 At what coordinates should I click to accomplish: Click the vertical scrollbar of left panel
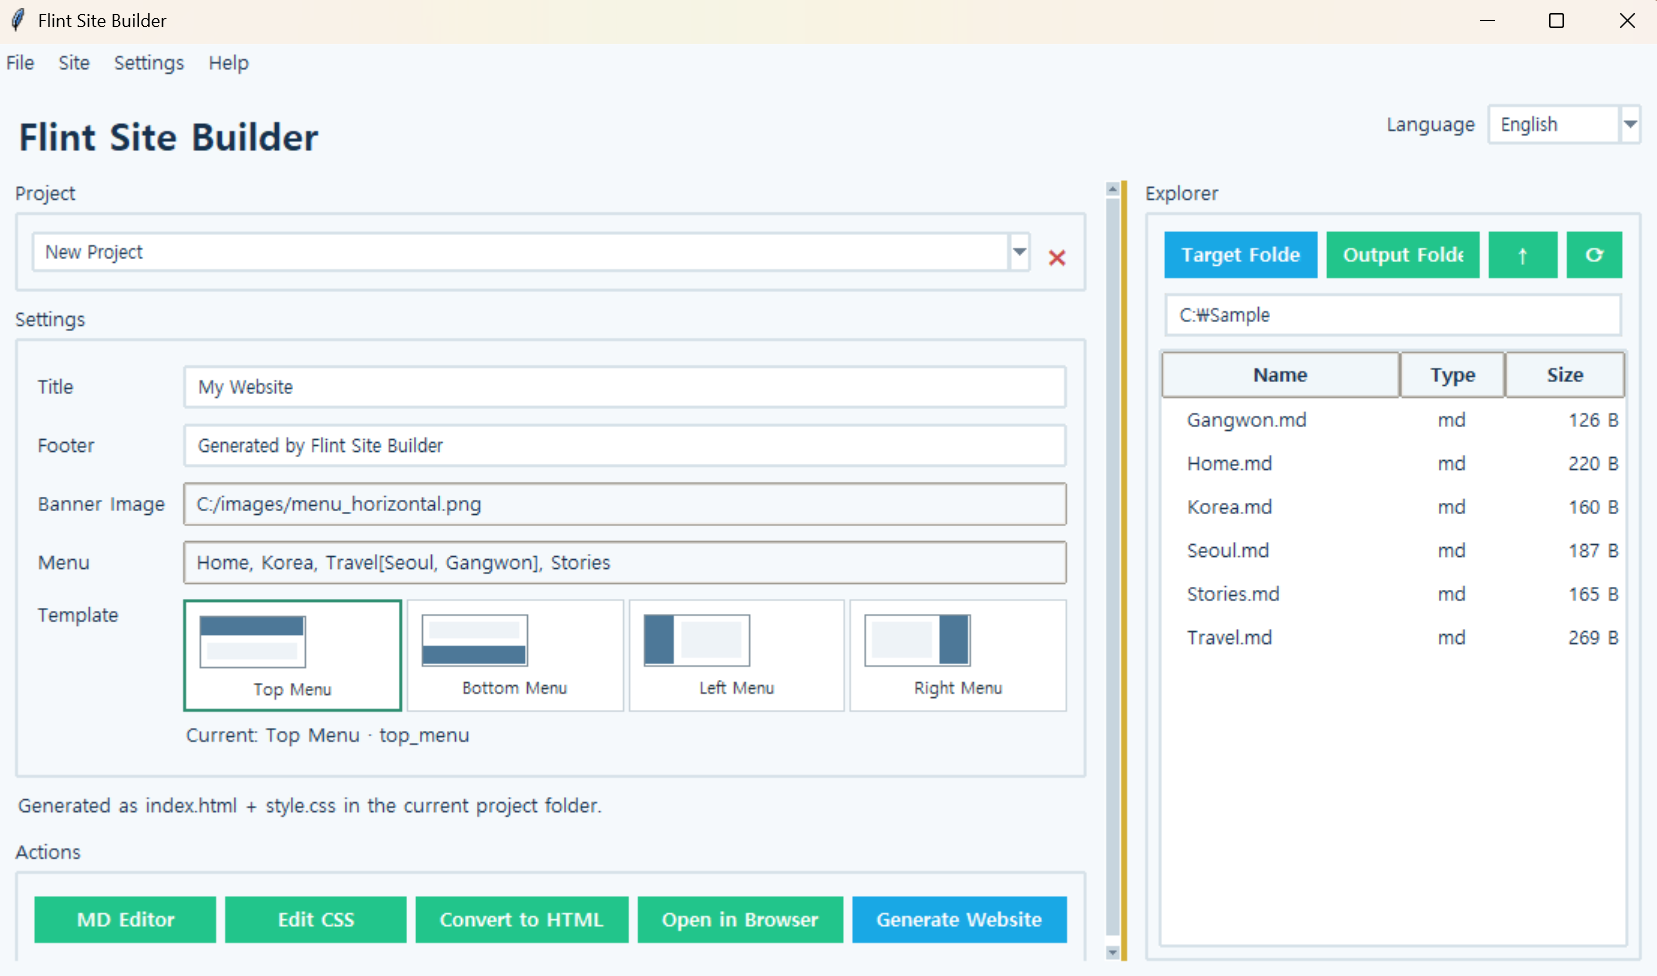pos(1113,567)
